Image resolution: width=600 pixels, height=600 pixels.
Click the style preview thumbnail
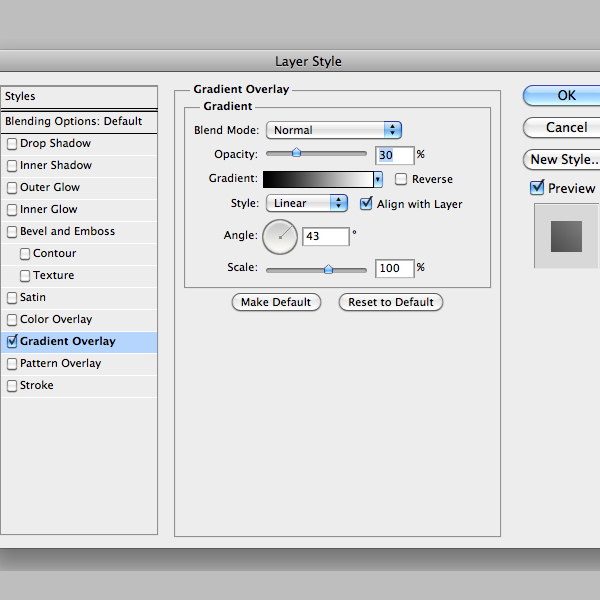tap(566, 236)
